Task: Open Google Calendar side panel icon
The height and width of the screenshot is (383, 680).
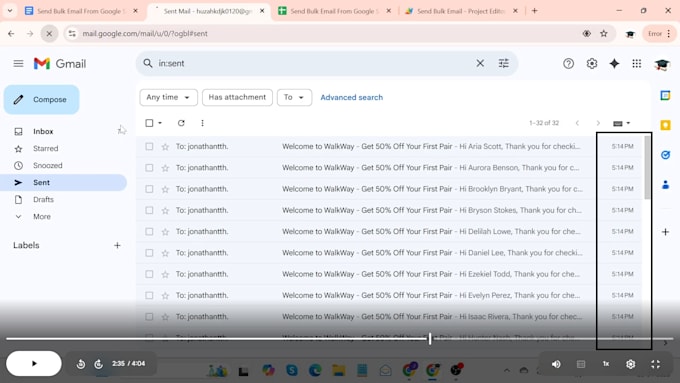Action: 665,95
